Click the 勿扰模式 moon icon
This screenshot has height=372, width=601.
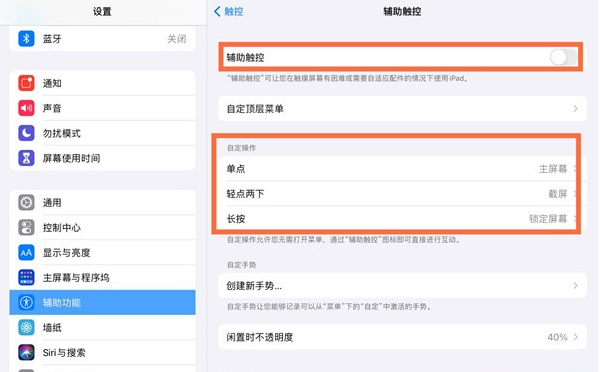(x=26, y=133)
